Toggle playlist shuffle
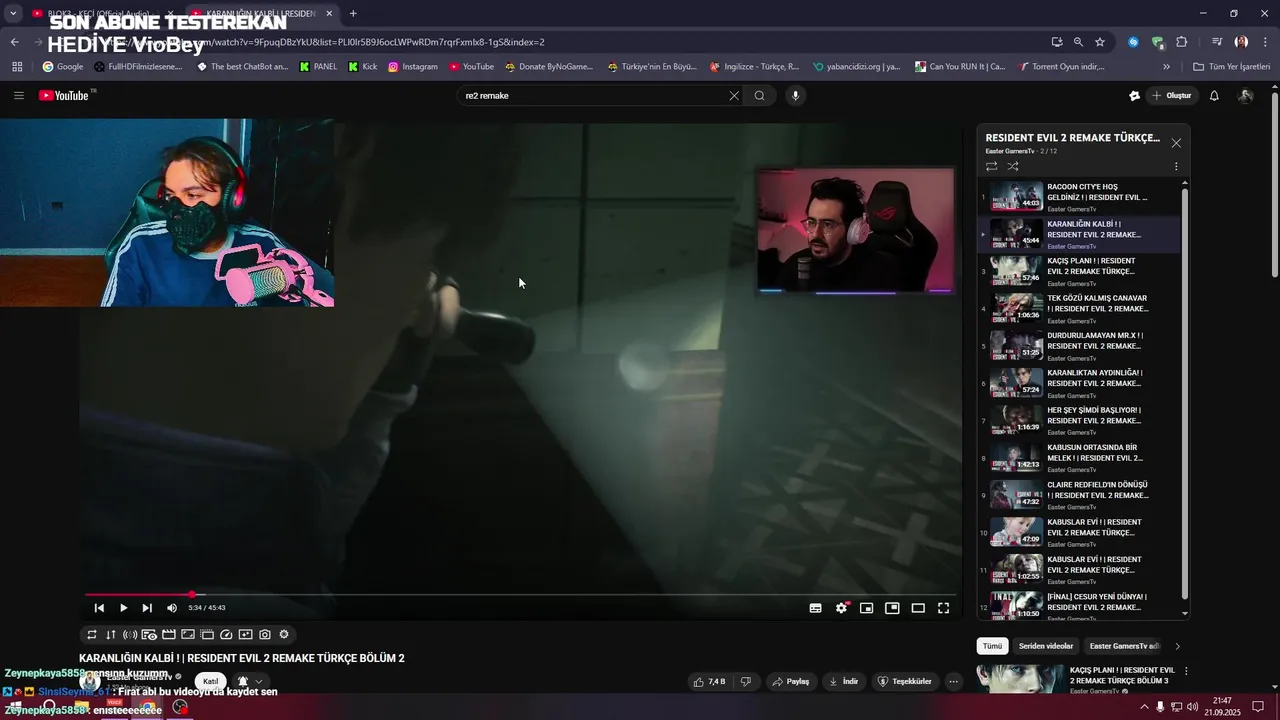This screenshot has height=720, width=1280. 1013,166
